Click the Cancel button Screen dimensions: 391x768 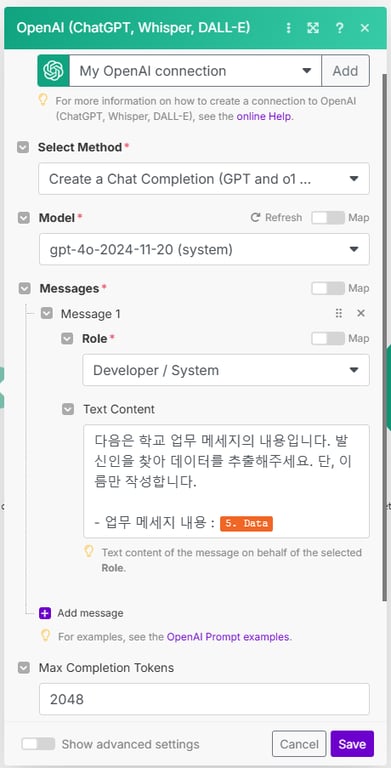coord(299,744)
